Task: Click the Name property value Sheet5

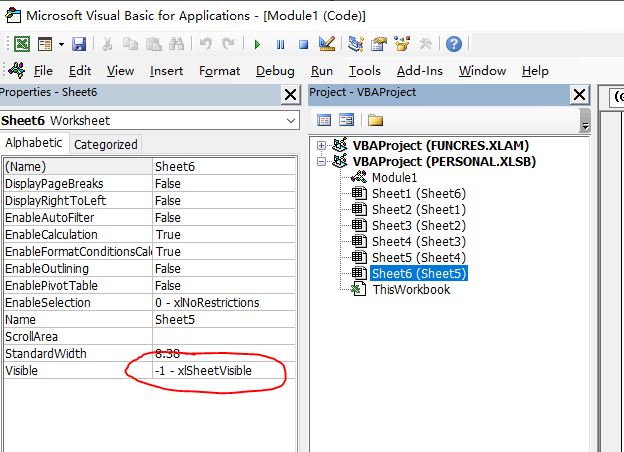Action: [224, 320]
